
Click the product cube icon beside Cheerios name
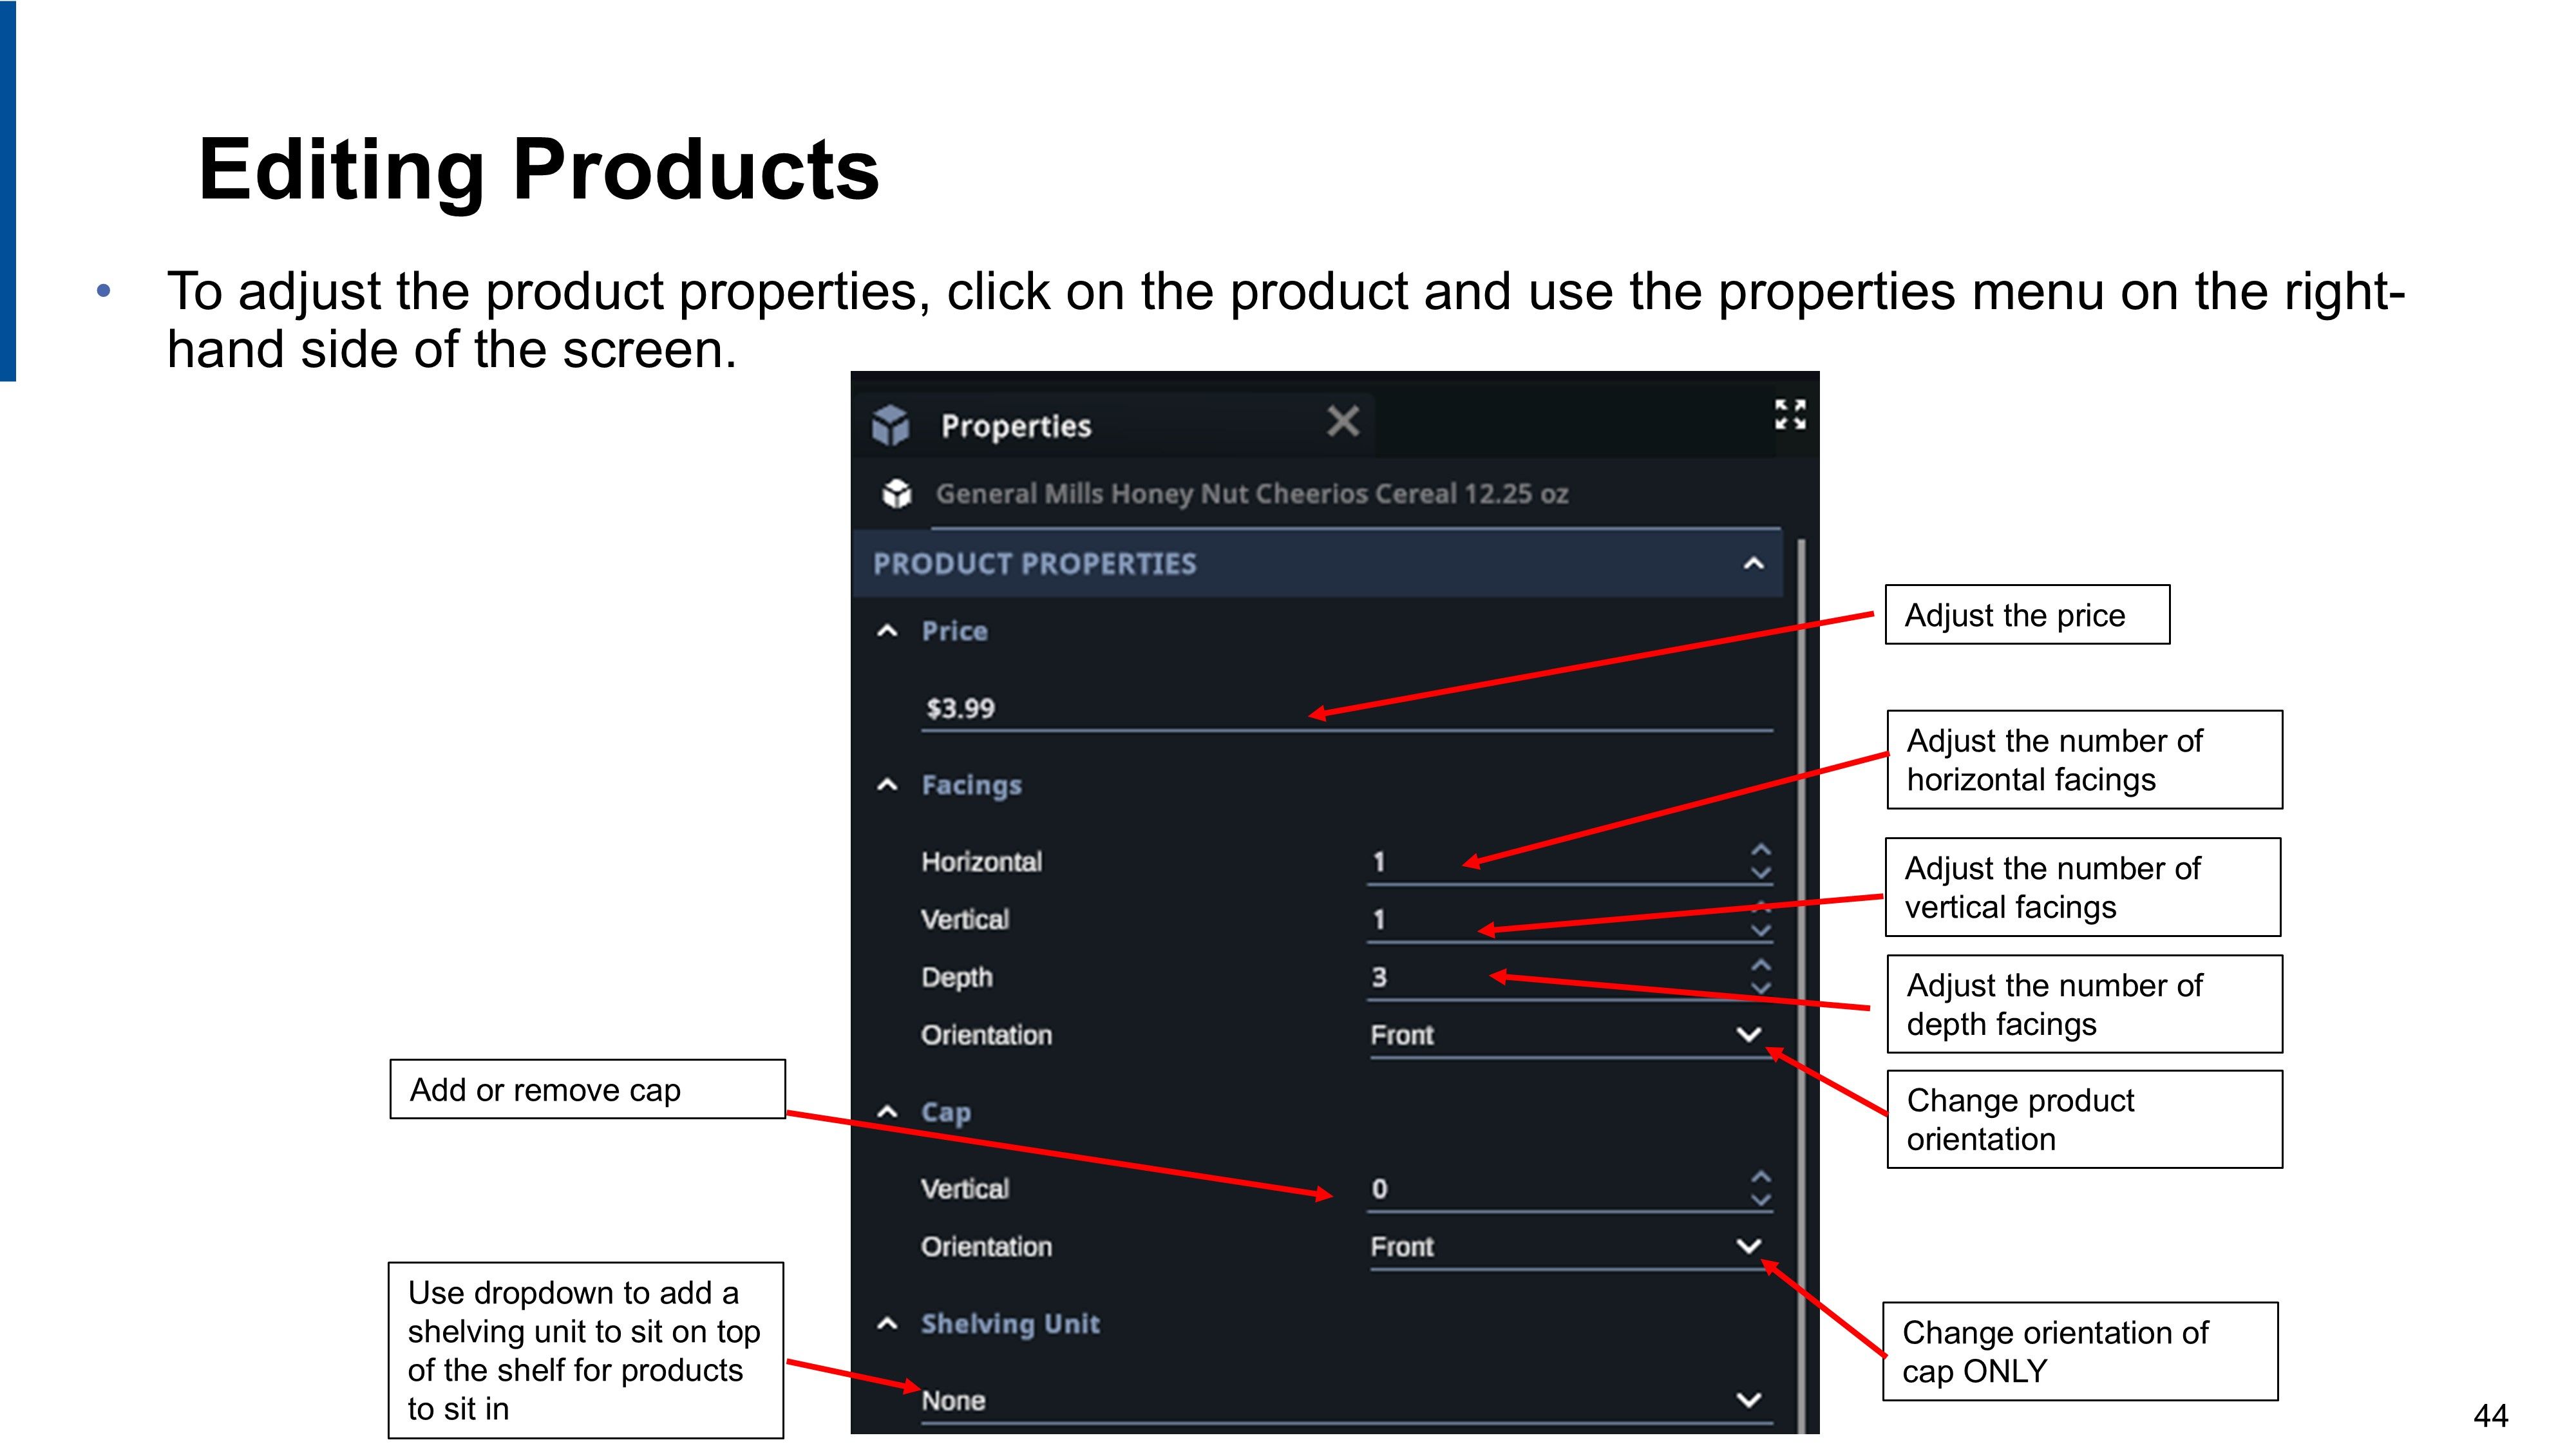click(897, 493)
